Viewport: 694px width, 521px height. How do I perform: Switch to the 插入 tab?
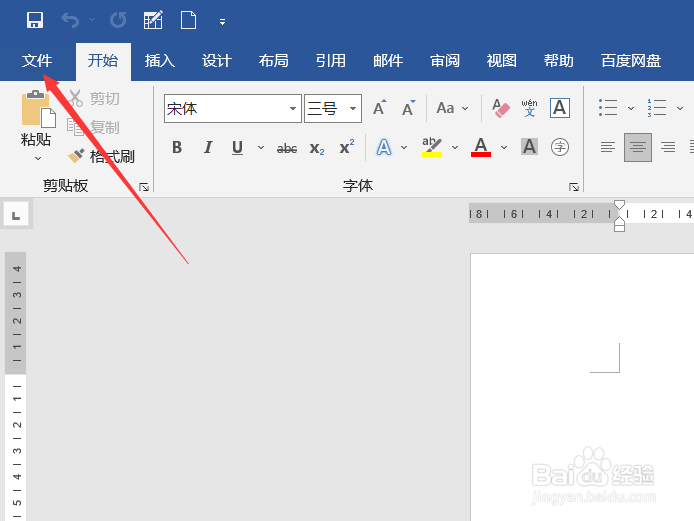(160, 61)
